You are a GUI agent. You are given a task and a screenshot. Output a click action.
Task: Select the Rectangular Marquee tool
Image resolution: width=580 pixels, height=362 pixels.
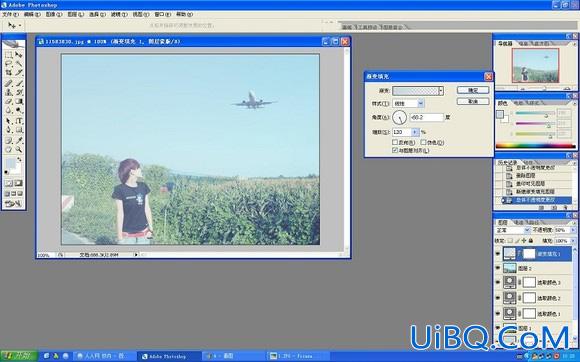9,54
